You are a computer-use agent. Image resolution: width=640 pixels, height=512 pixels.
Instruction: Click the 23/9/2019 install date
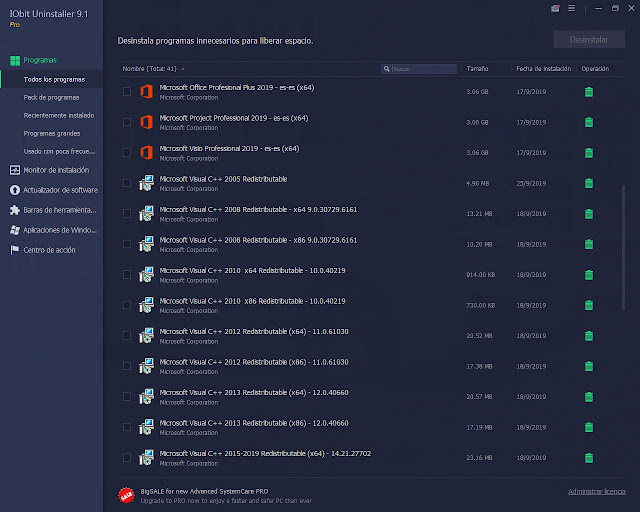(531, 183)
